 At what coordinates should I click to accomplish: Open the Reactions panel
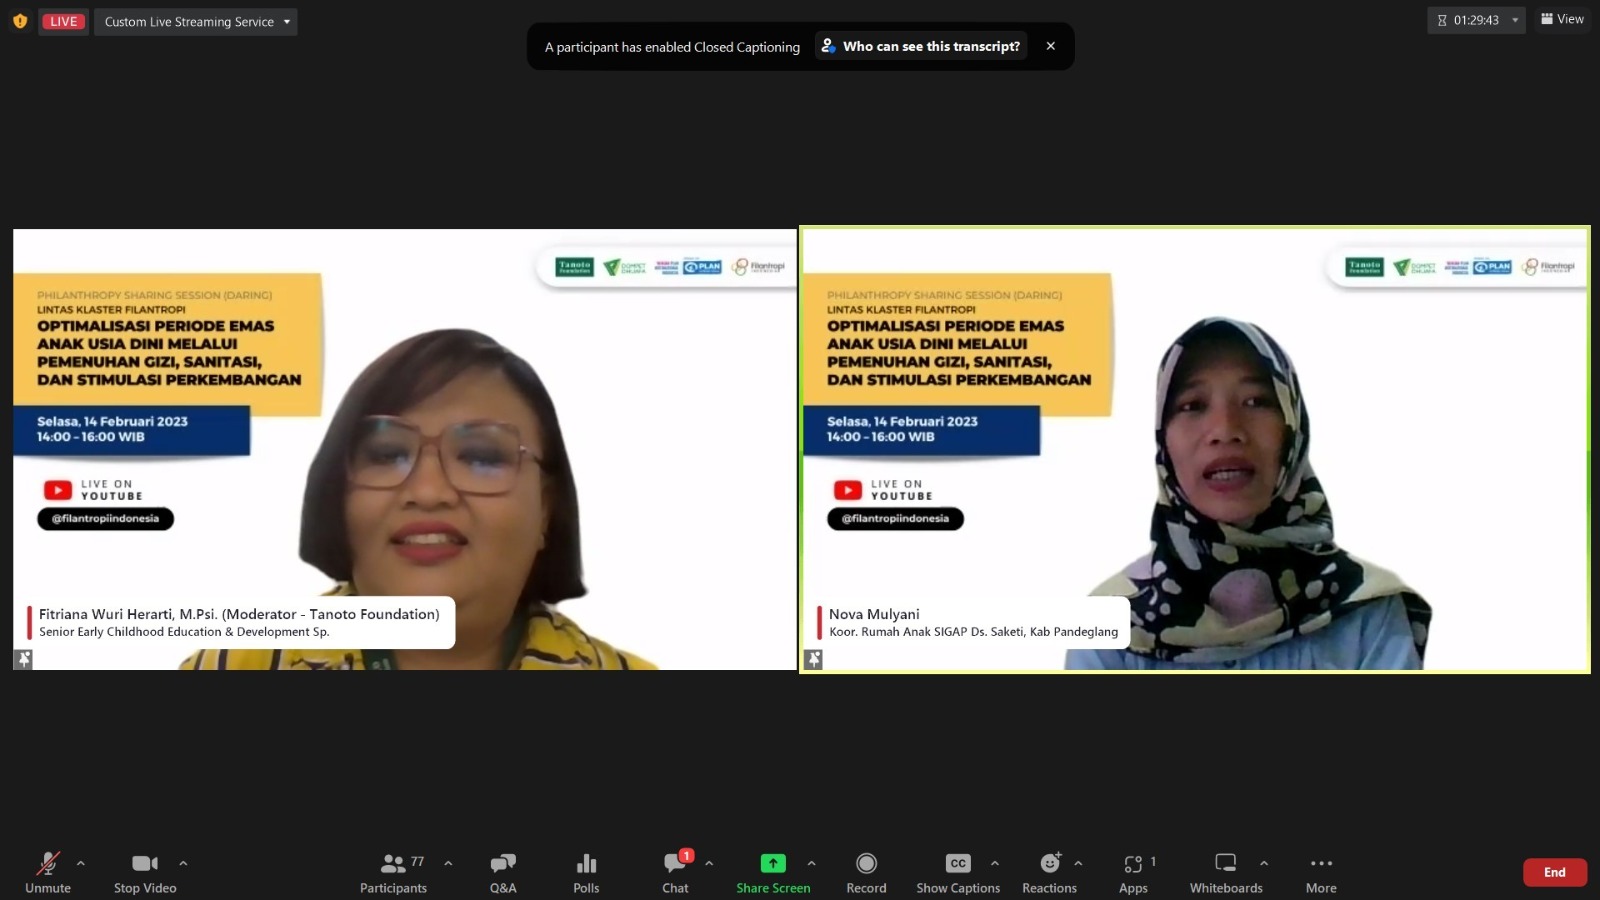click(x=1049, y=871)
